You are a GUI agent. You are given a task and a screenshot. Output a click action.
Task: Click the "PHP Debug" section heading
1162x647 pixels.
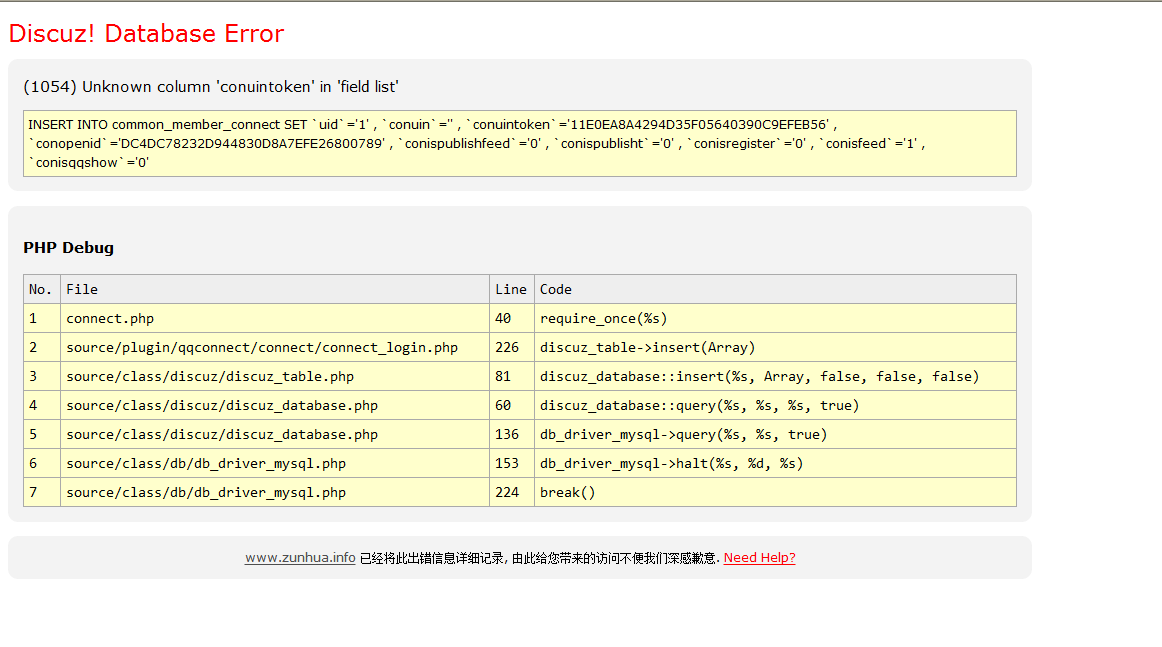68,248
